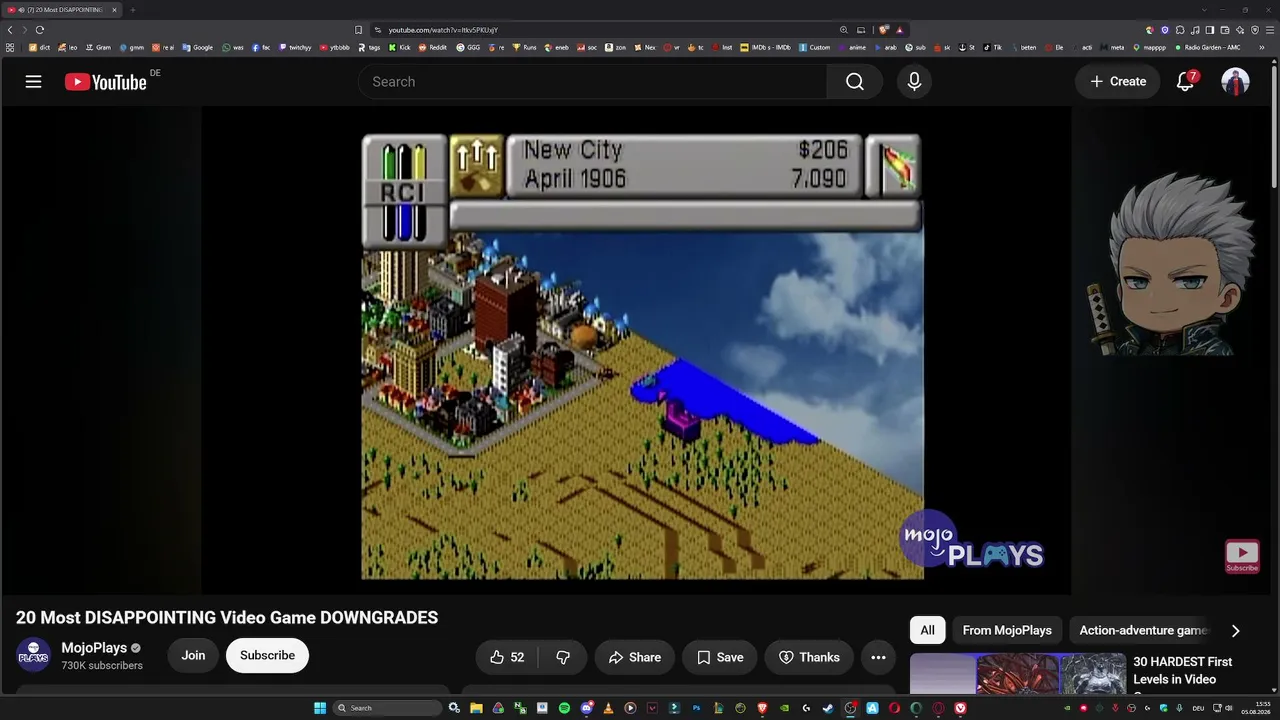This screenshot has width=1280, height=720.
Task: Open the taskbar clock and date
Action: point(1254,708)
